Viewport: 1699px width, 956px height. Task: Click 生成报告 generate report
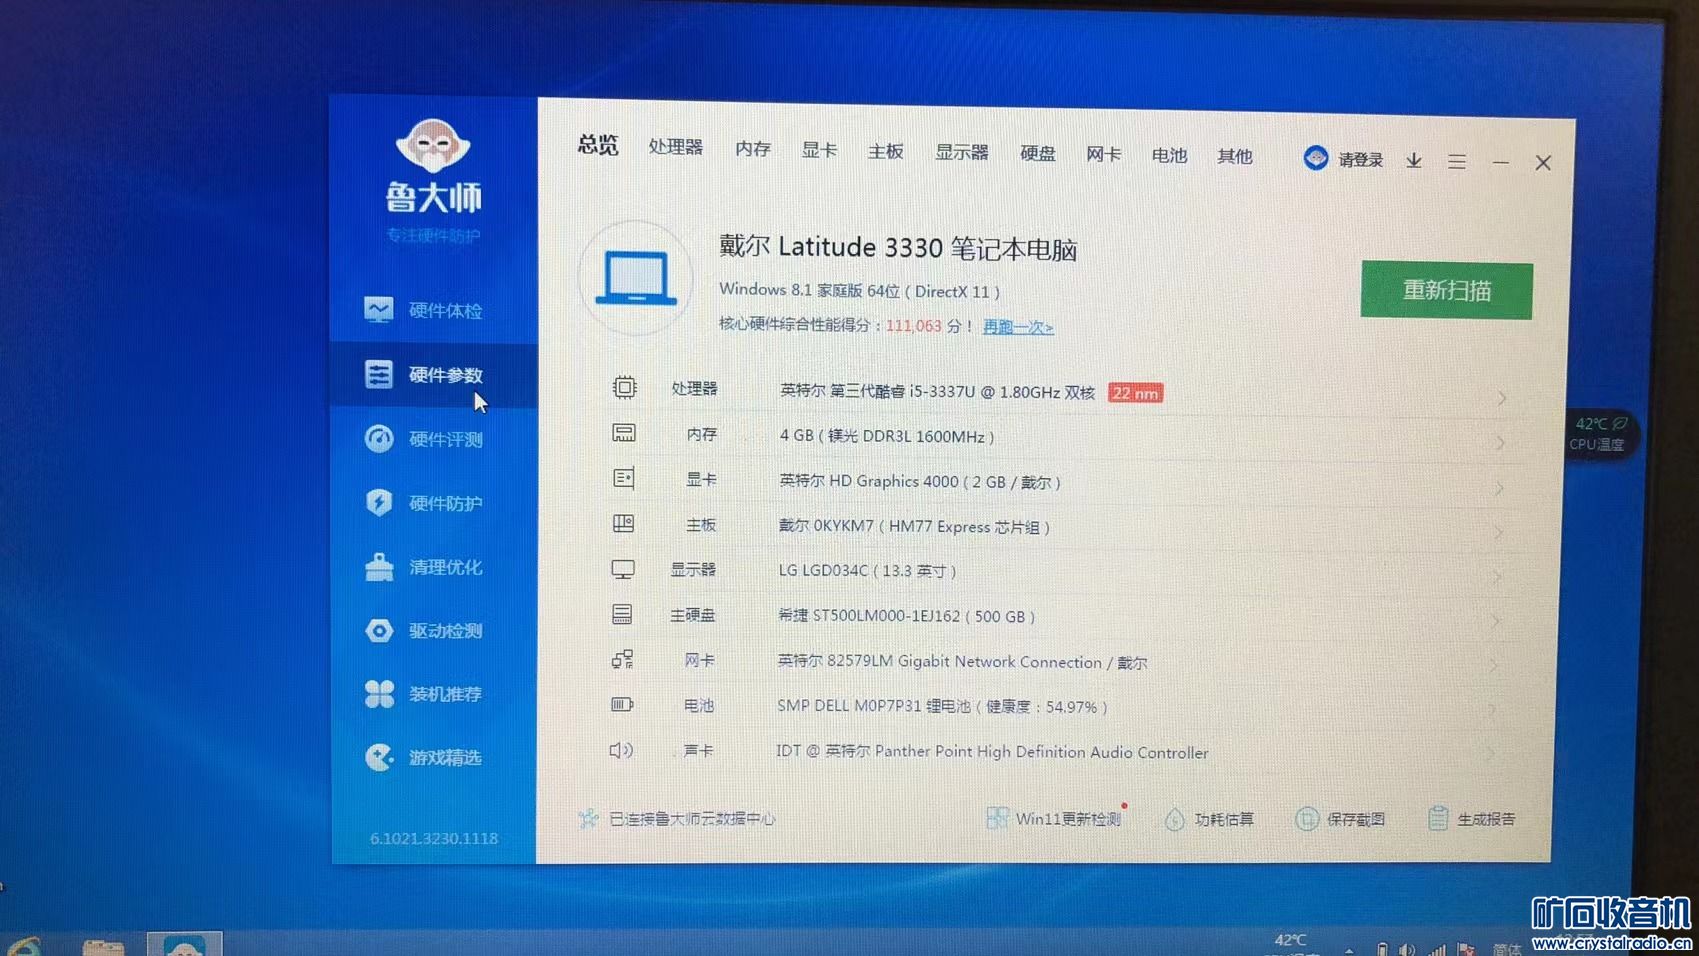tap(1472, 819)
